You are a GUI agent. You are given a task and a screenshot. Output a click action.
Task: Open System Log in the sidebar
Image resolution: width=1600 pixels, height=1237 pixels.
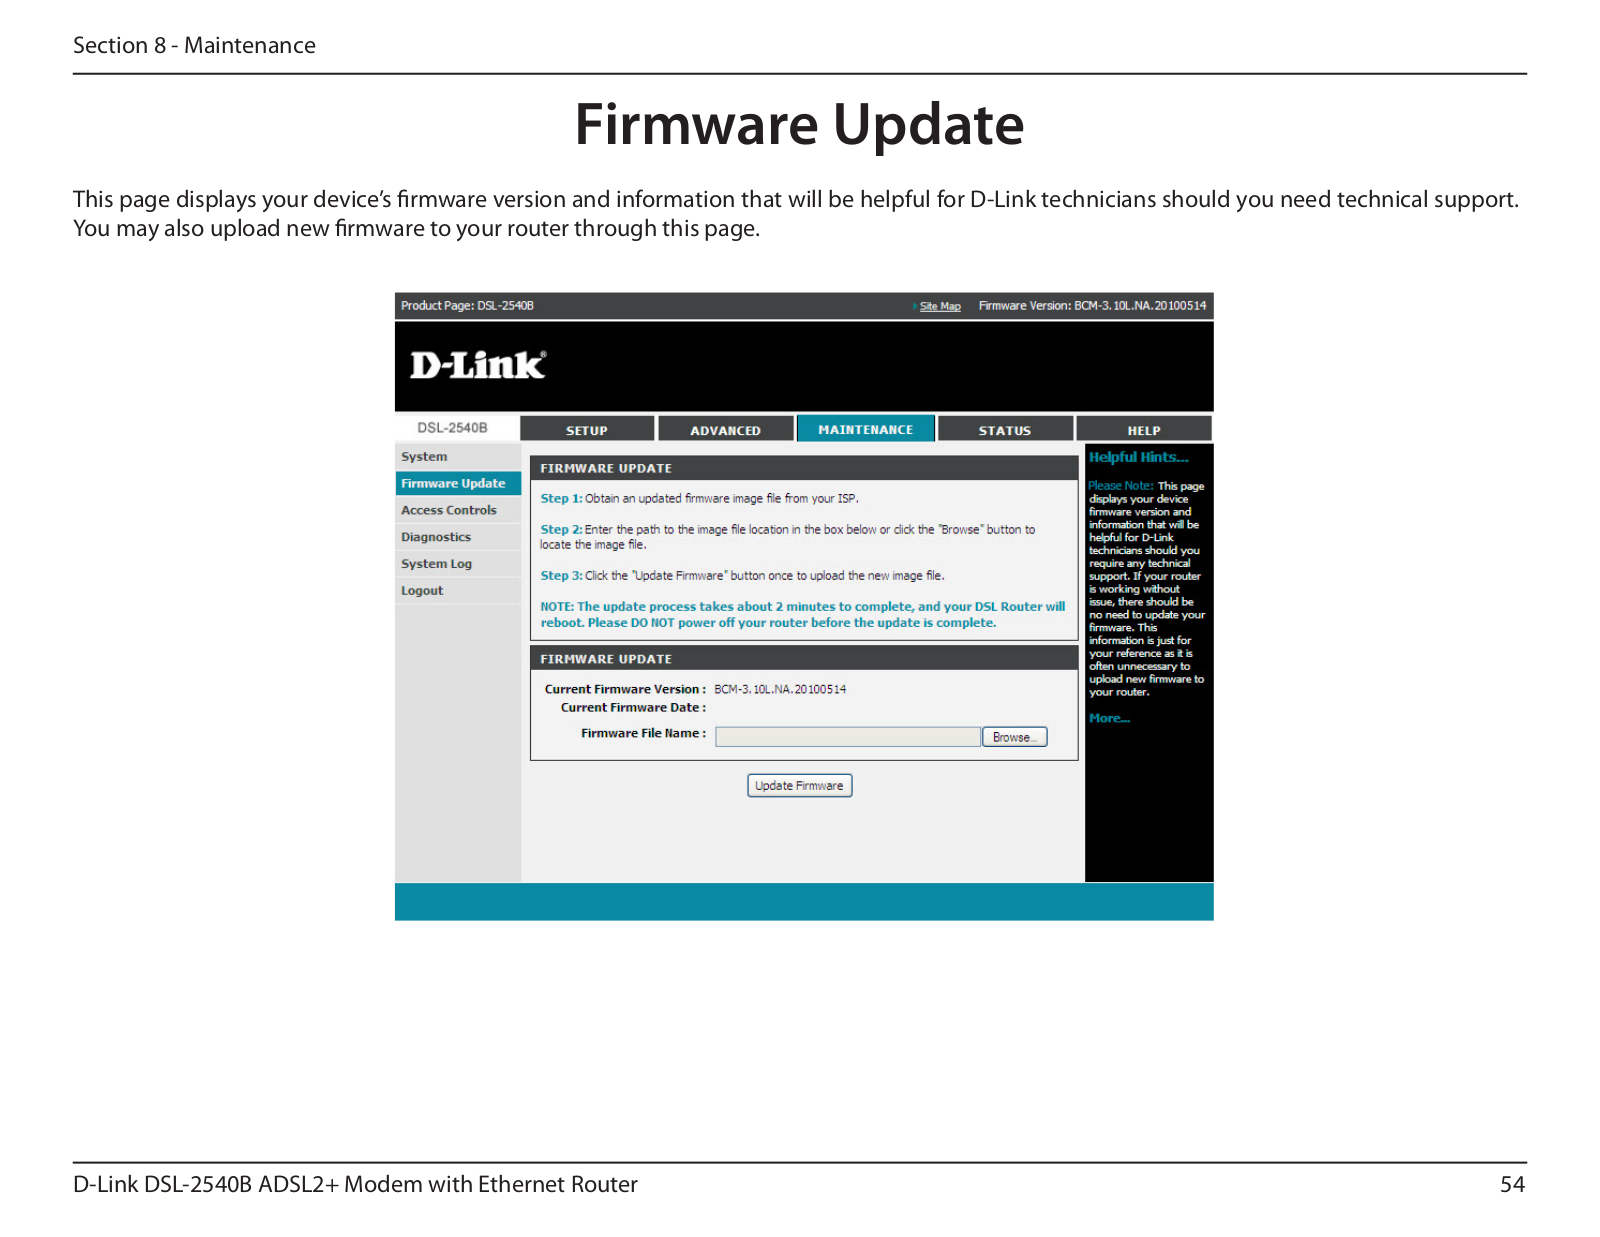[458, 564]
